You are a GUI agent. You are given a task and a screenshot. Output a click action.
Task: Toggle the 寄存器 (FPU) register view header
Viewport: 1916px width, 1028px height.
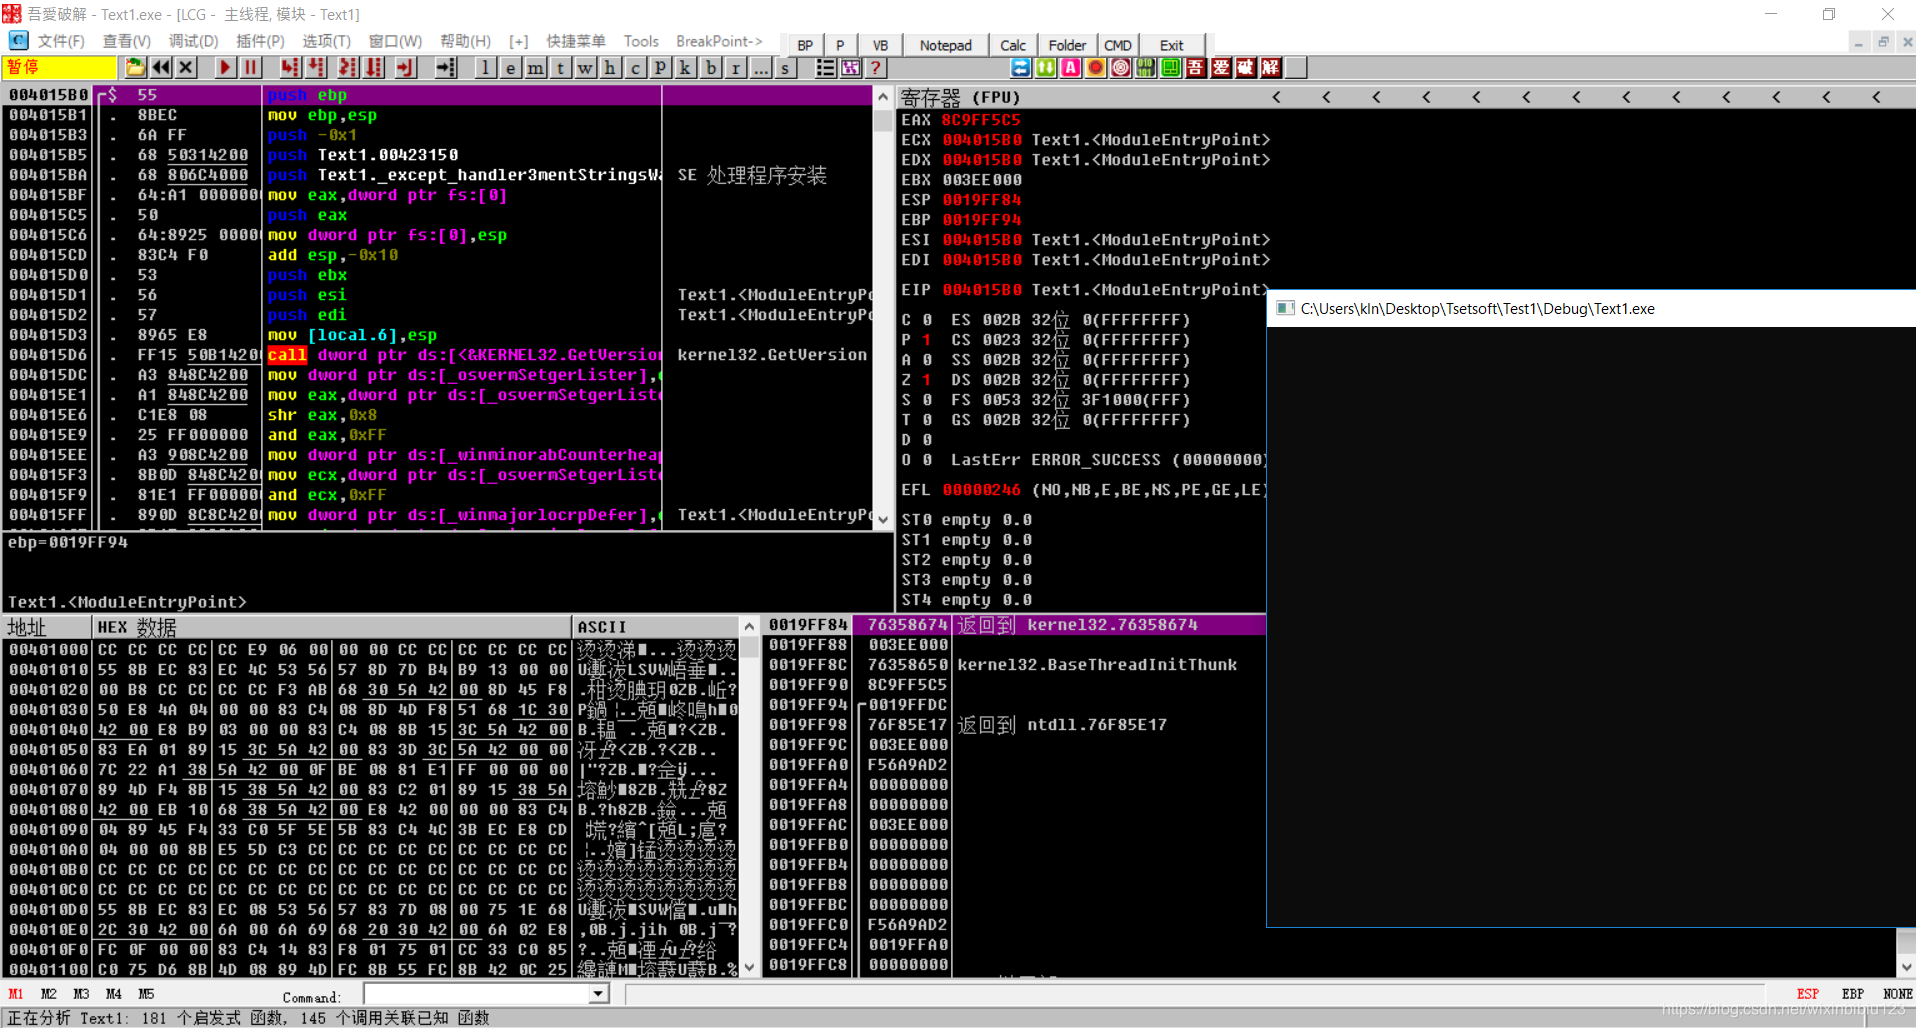click(x=960, y=97)
